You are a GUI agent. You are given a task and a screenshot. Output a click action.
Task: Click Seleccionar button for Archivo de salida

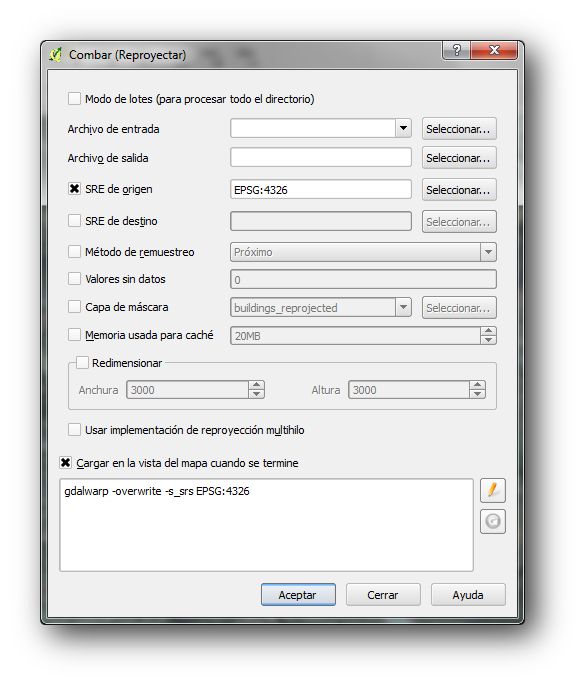(459, 158)
